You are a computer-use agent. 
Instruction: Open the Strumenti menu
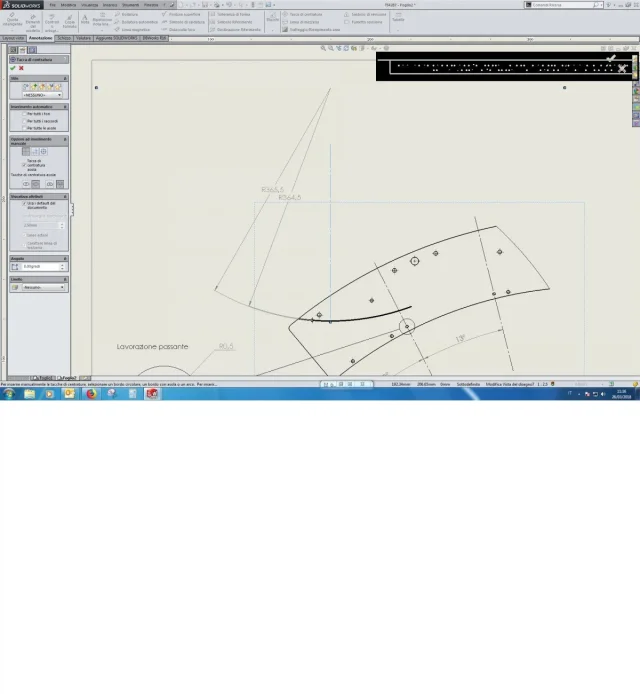point(130,5)
